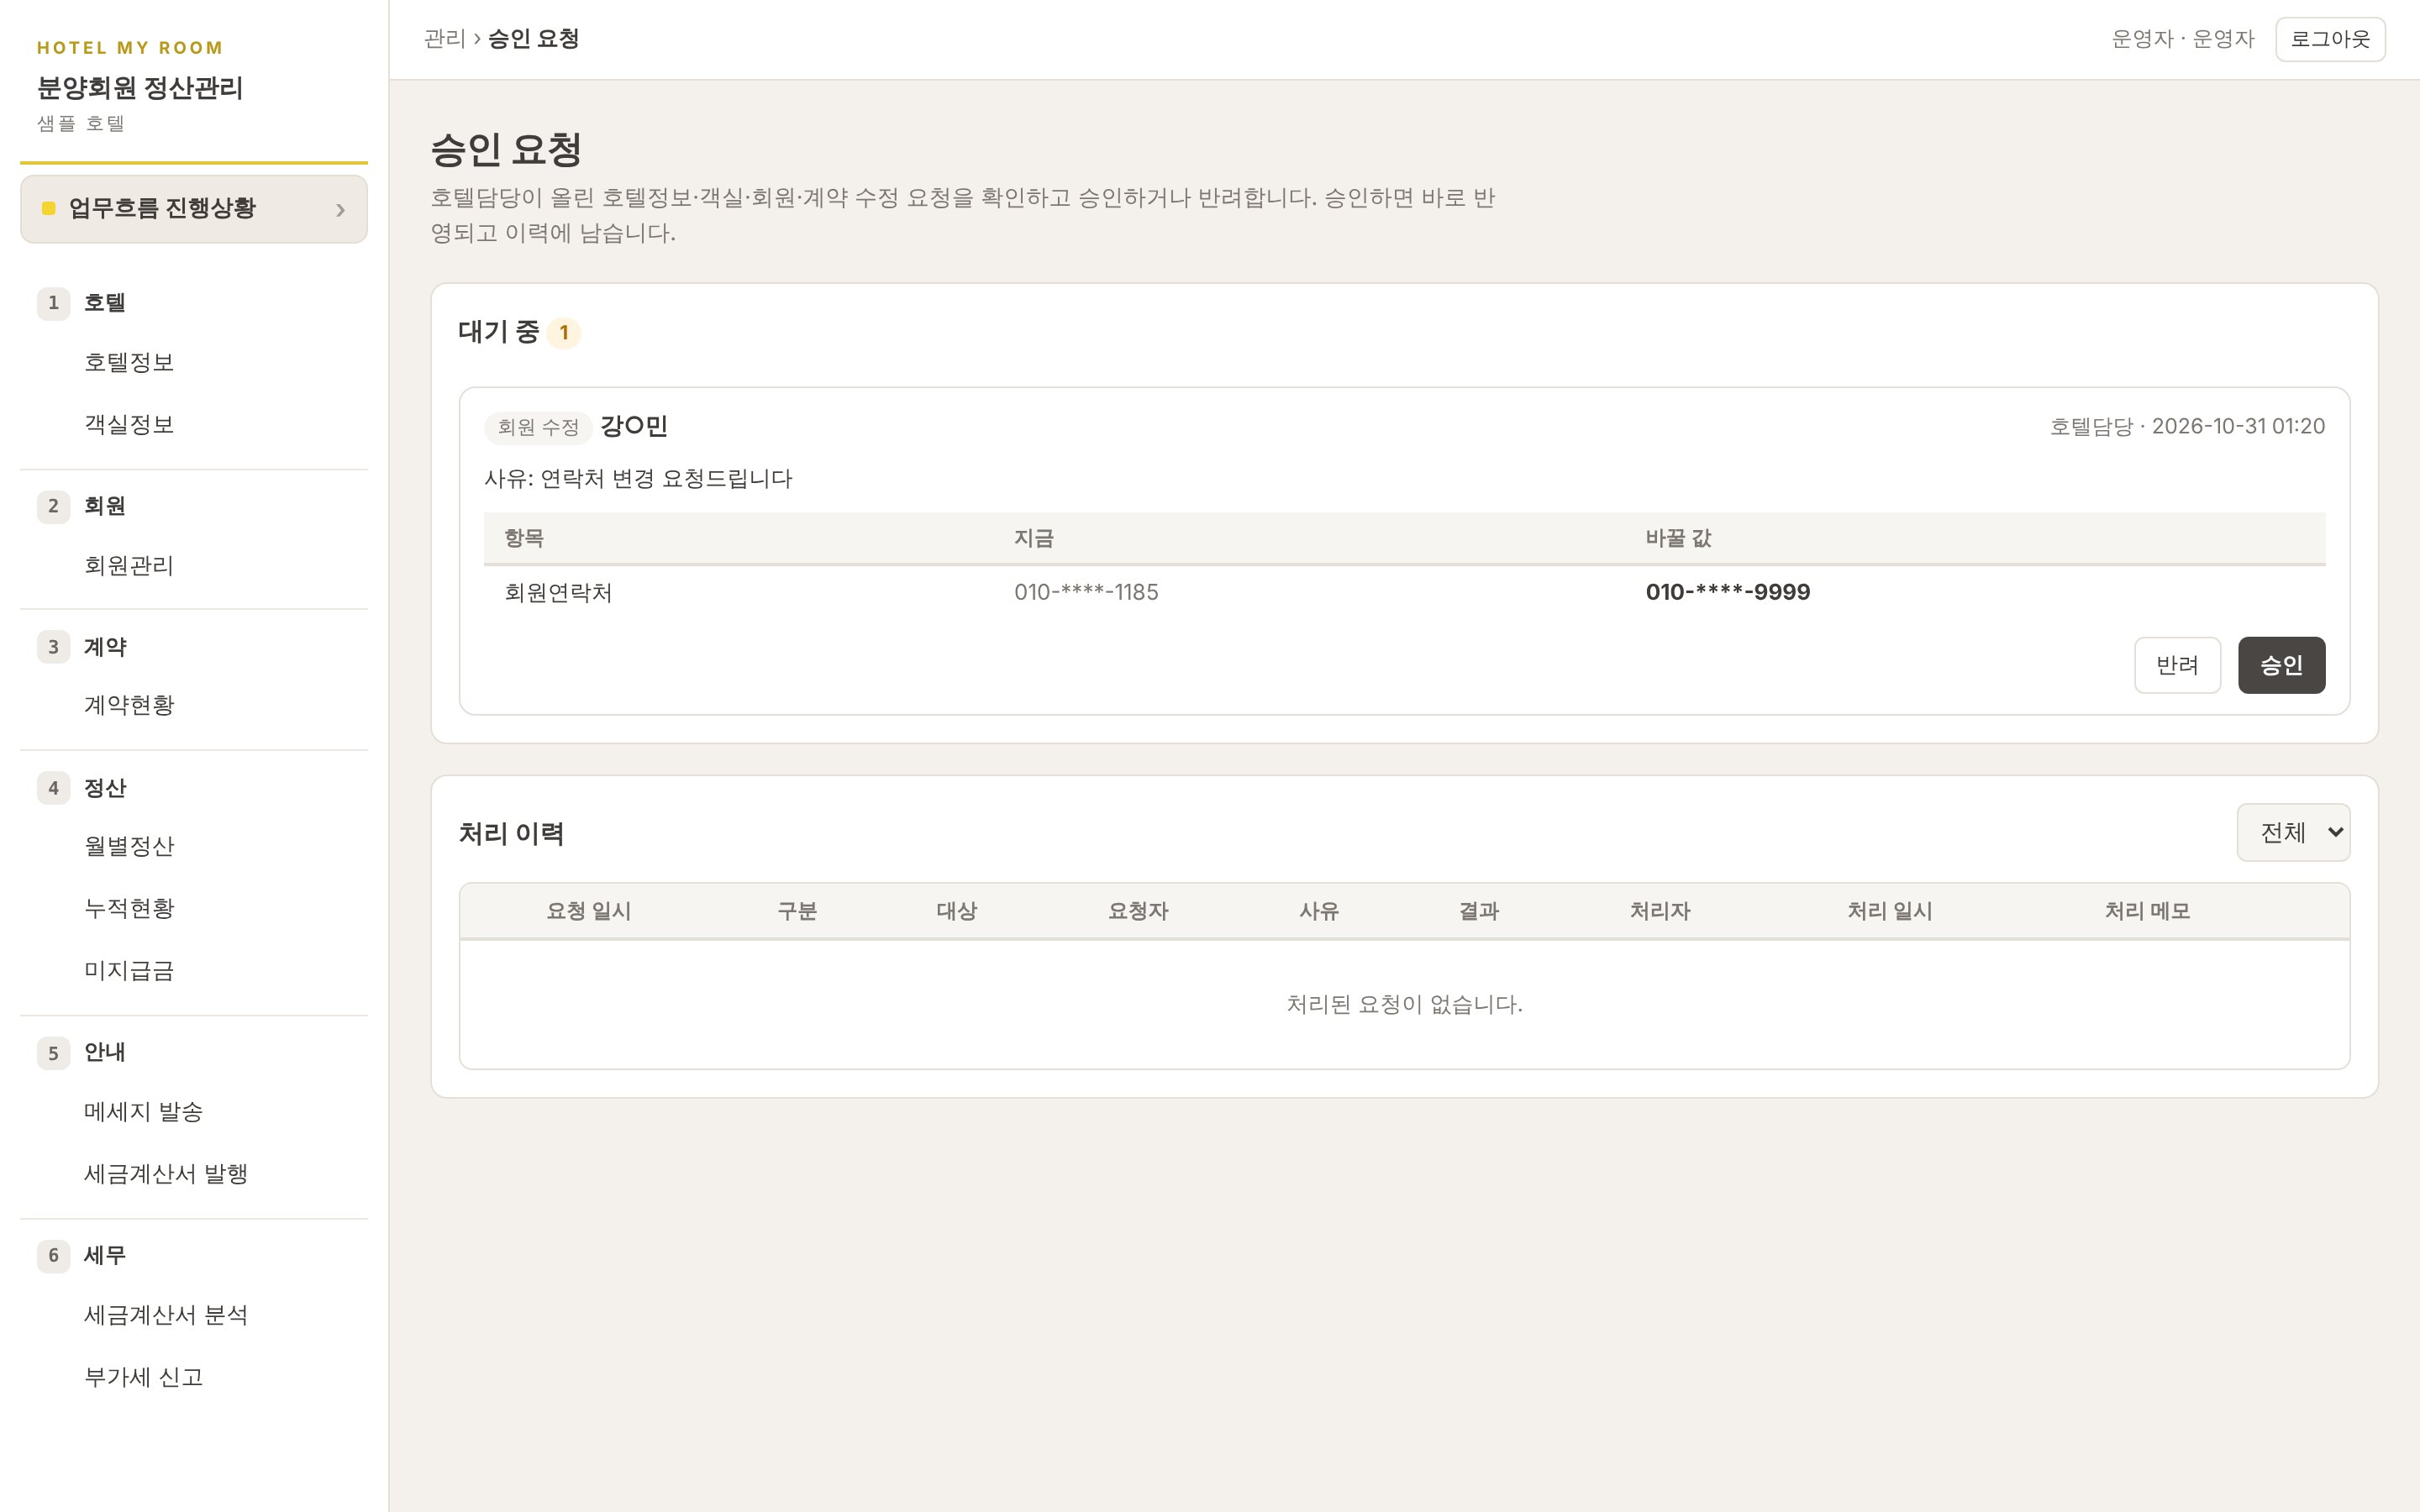Open 월별정산 in the sidebar
Viewport: 2420px width, 1512px height.
tap(129, 846)
